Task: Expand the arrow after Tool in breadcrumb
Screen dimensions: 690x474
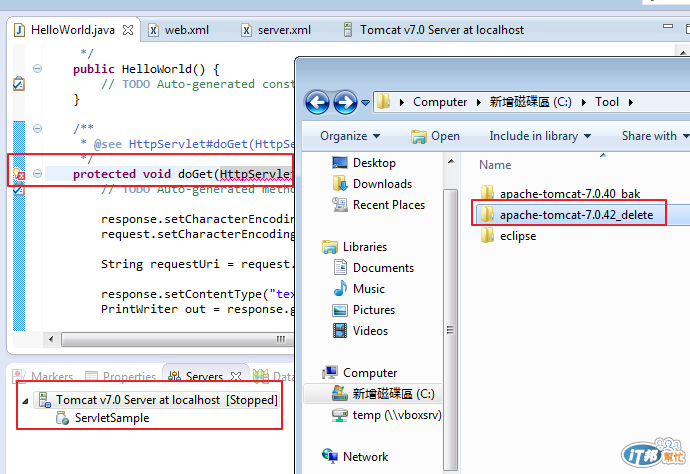Action: click(x=631, y=103)
